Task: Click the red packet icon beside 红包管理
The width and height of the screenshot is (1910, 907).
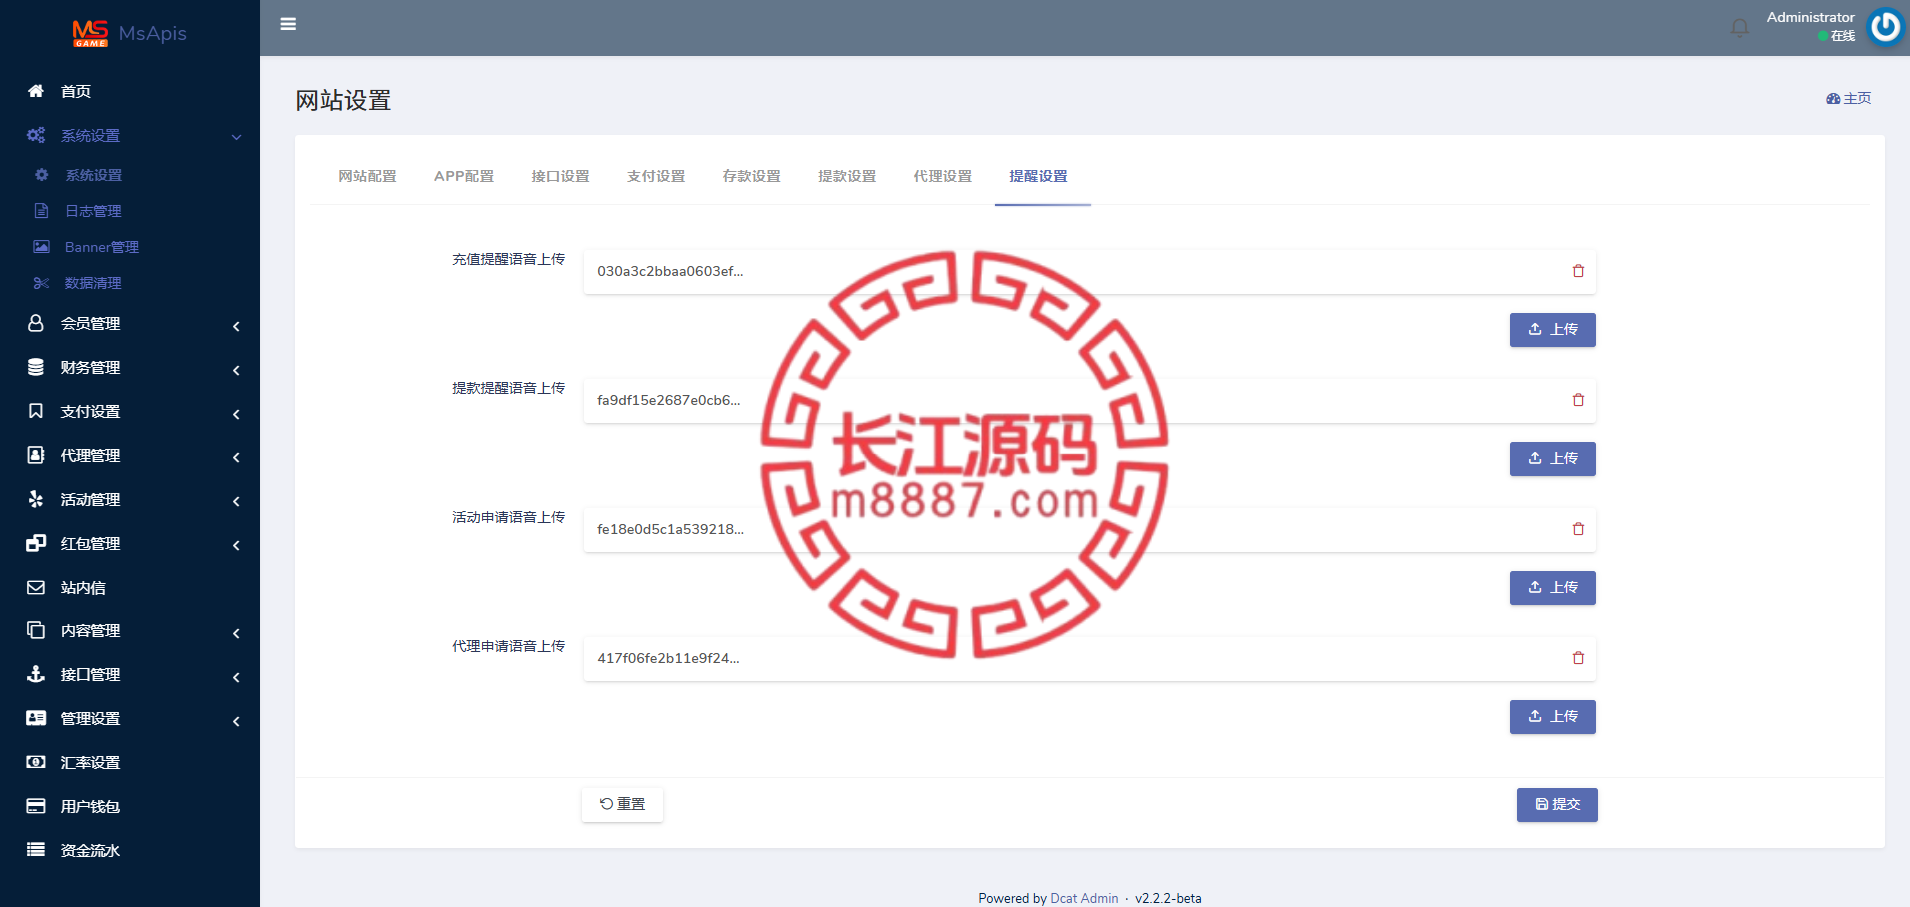Action: [36, 543]
